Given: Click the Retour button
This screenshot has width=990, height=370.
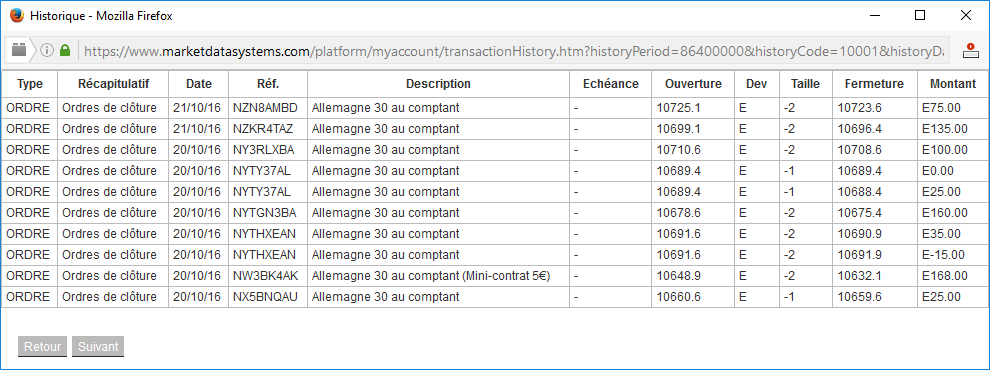Looking at the screenshot, I should (x=42, y=347).
